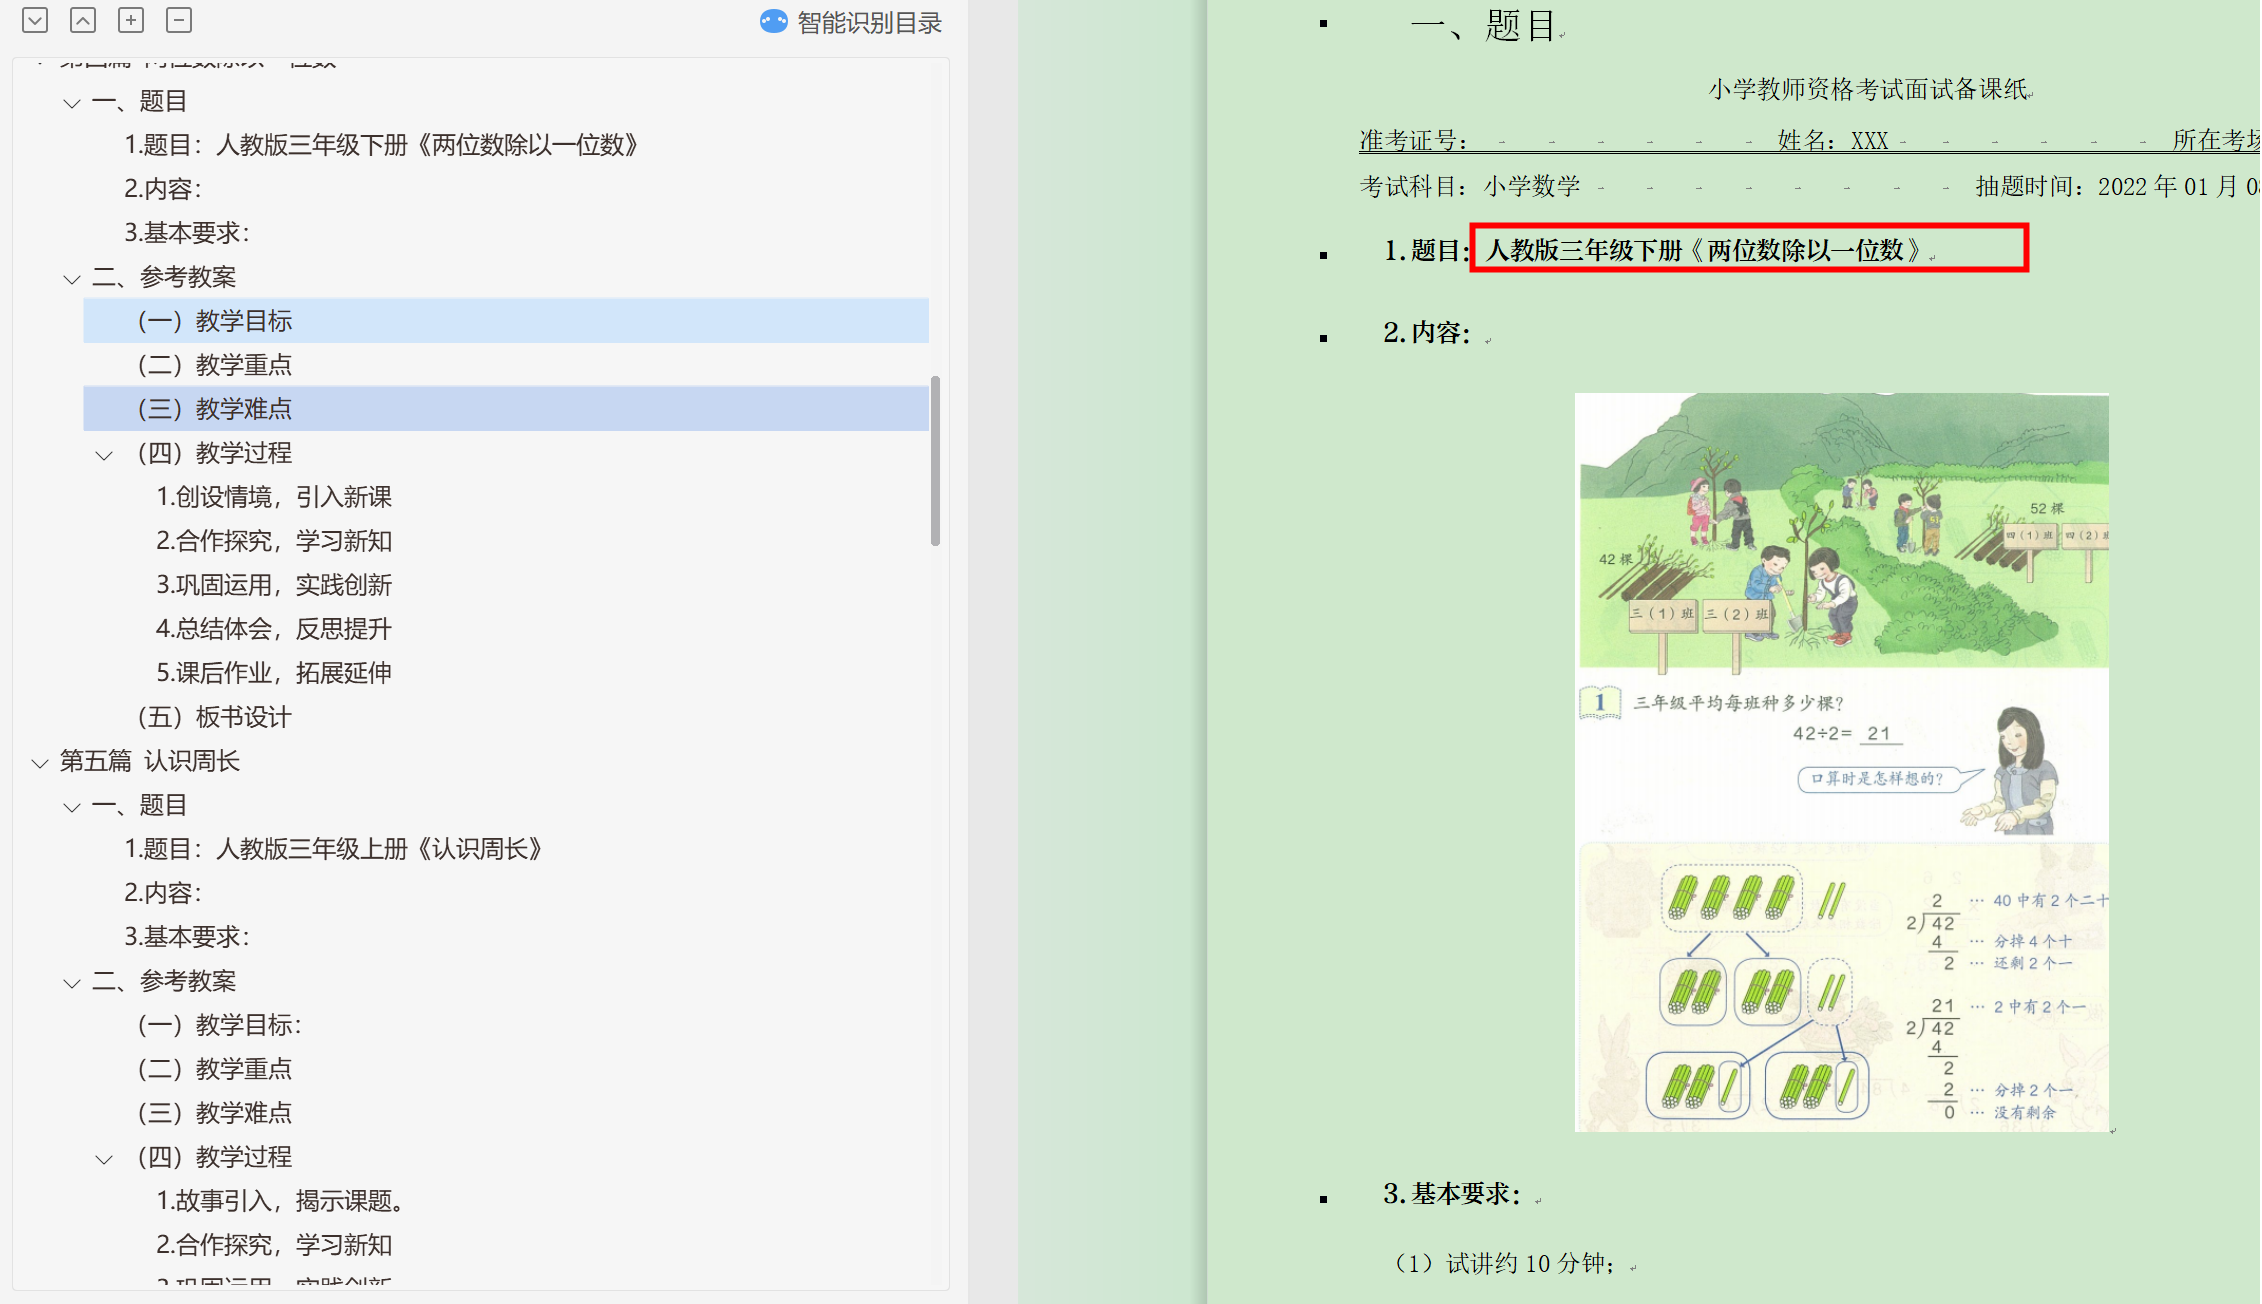2262x1304 pixels.
Task: Jump to (三) 教学难点 in the outline
Action: pos(243,409)
